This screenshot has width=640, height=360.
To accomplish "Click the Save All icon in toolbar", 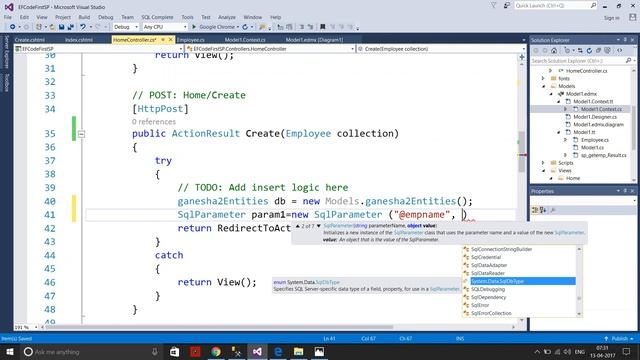I will tap(70, 27).
